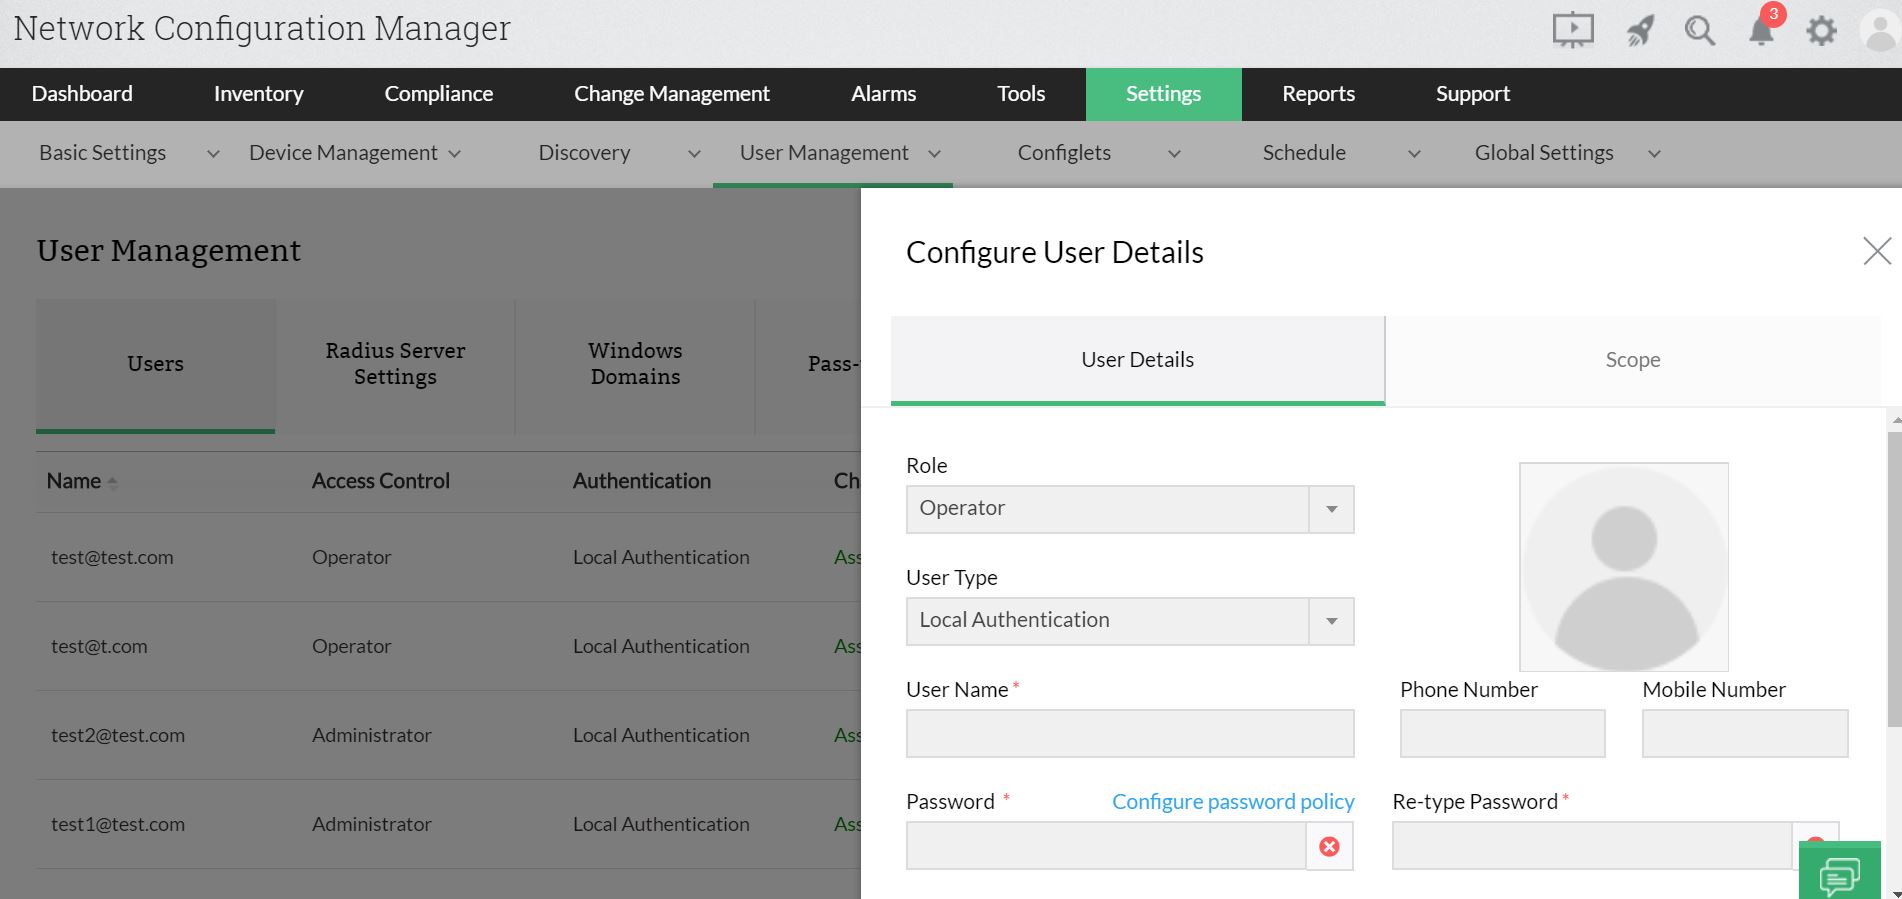This screenshot has height=899, width=1902.
Task: Open the Role dropdown showing Operator
Action: click(1129, 509)
